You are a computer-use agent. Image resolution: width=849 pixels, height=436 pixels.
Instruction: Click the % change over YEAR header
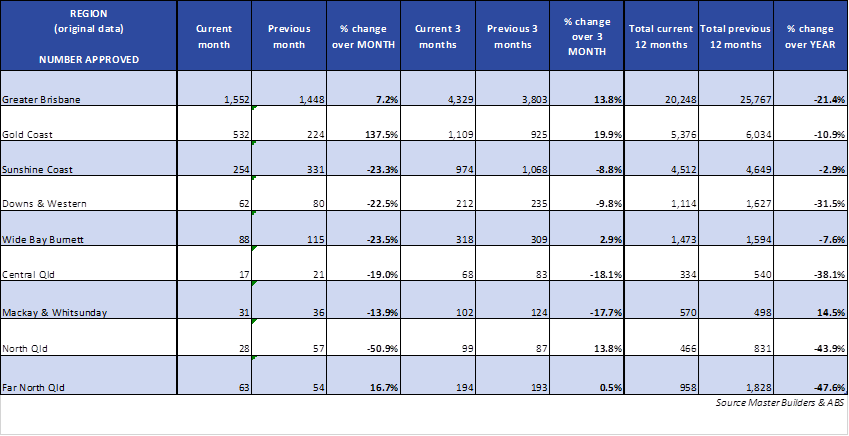click(x=811, y=36)
